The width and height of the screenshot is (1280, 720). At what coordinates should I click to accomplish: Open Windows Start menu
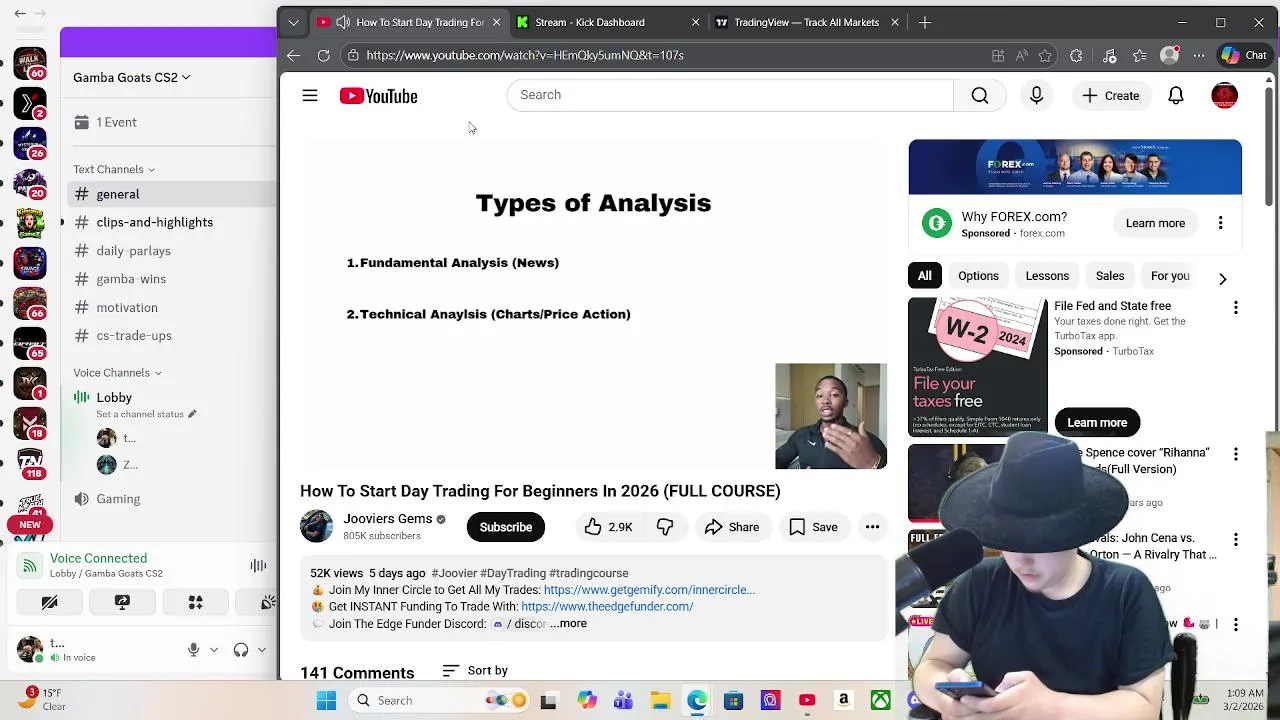[x=326, y=701]
